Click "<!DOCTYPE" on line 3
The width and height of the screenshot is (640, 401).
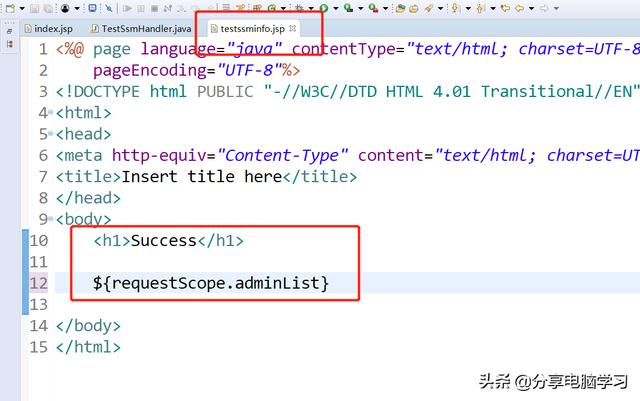(x=98, y=91)
